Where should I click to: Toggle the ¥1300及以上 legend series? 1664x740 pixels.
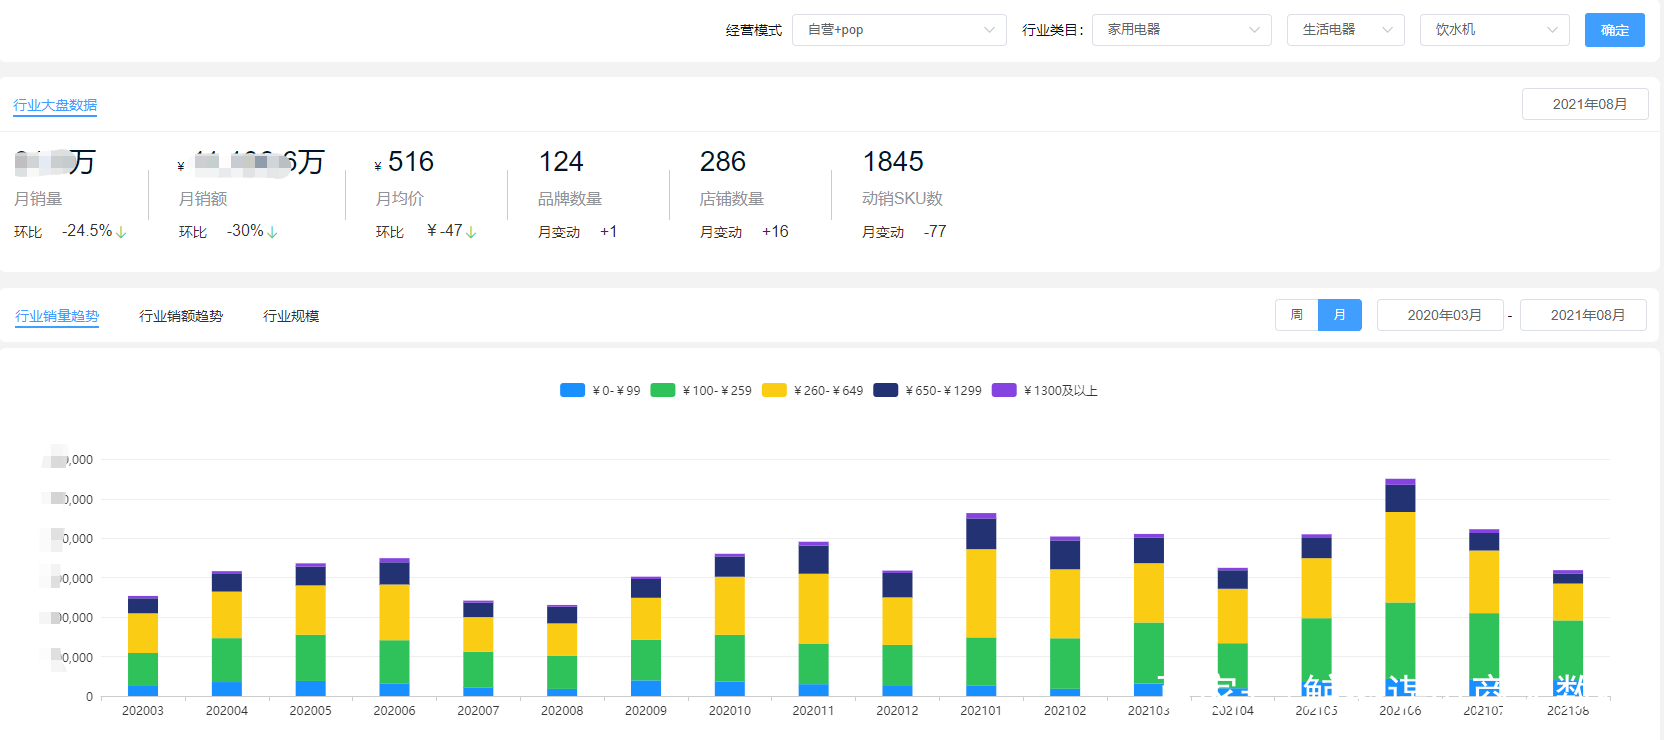1045,390
